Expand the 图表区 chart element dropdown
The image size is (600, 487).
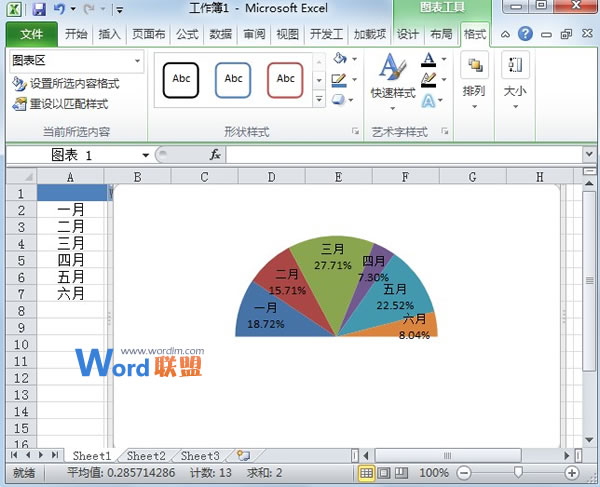(137, 62)
